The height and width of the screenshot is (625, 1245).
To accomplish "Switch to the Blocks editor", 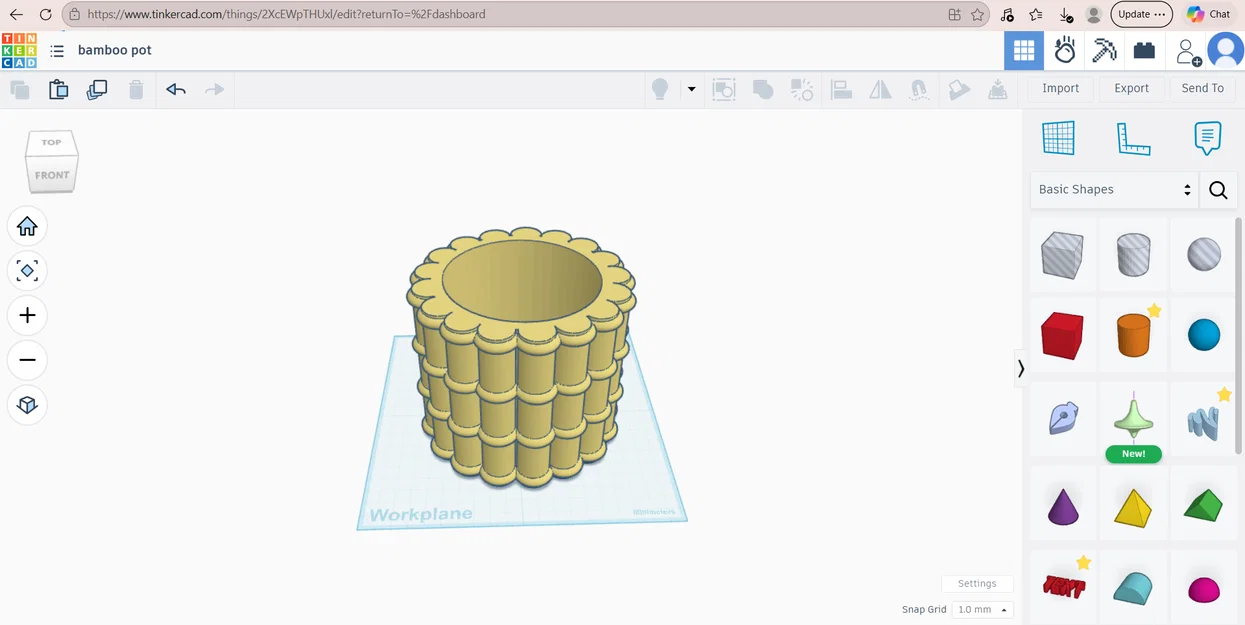I will pos(1144,50).
